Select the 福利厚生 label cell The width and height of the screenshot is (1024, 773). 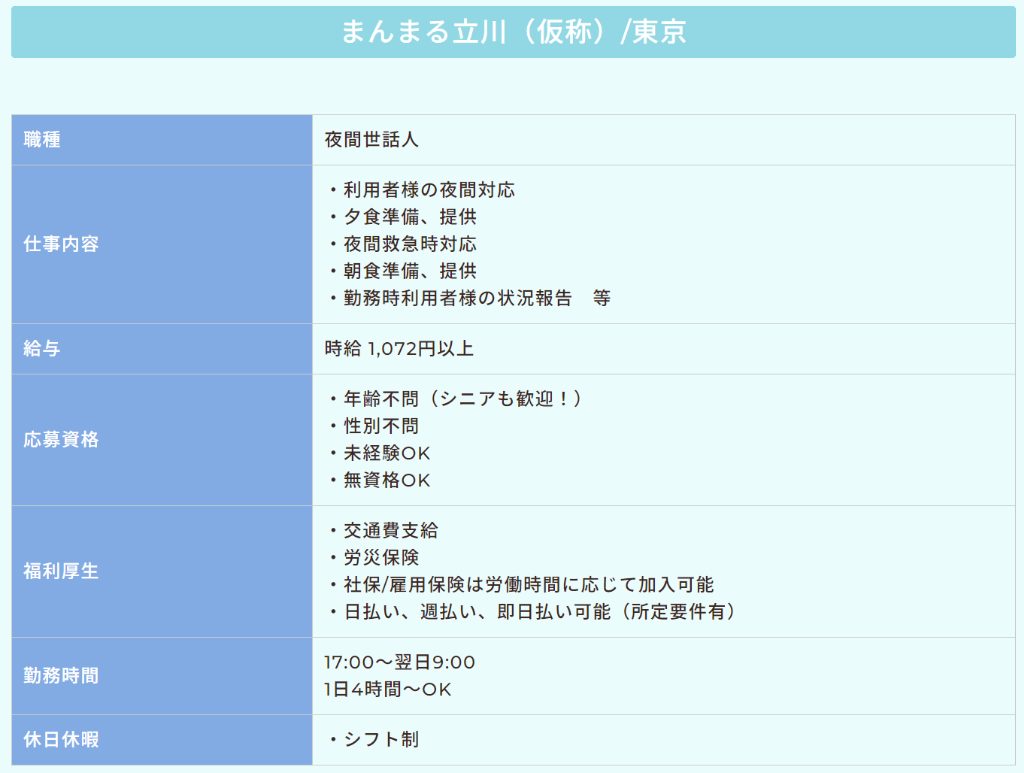[61, 572]
